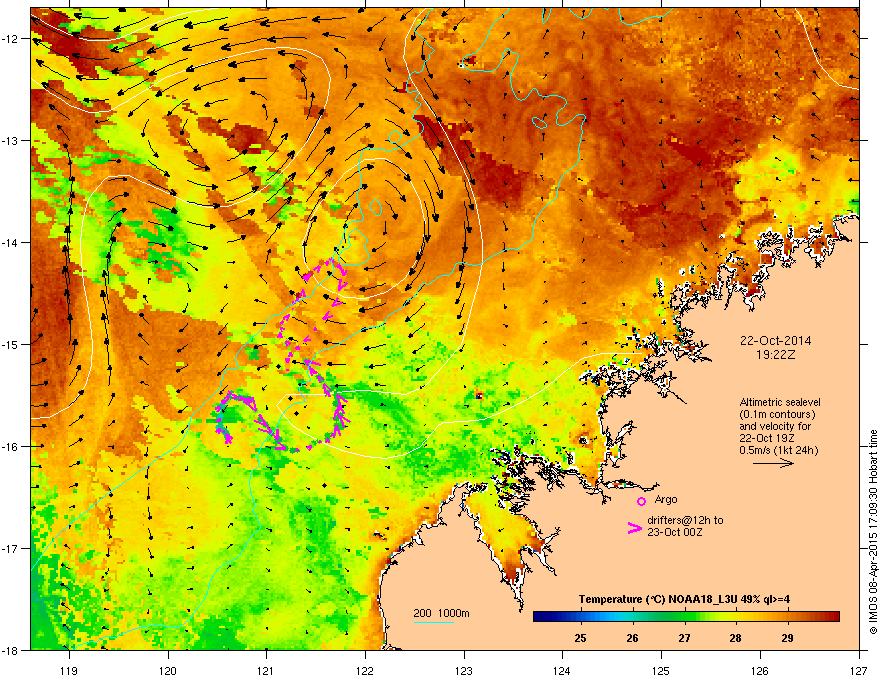This screenshot has width=880, height=680.
Task: Click the -12 latitude axis label
Action: 10,39
